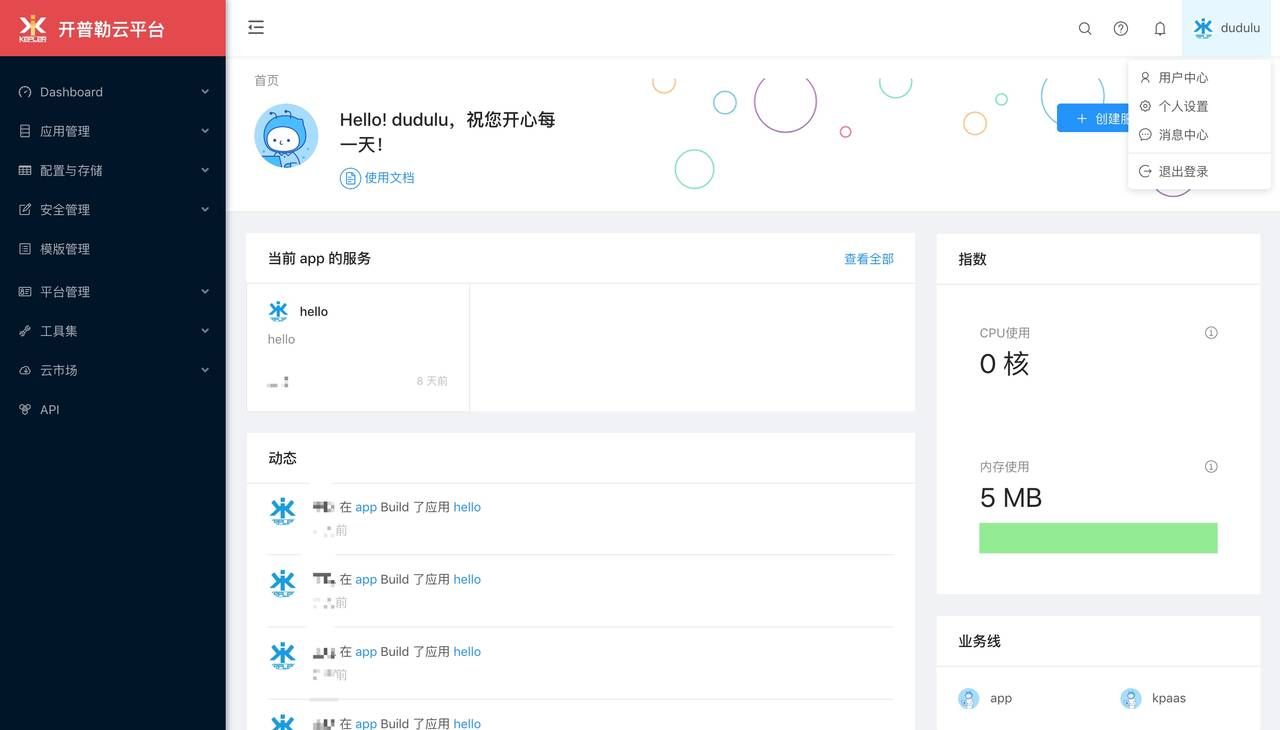Select 退出登录 from the user menu
This screenshot has width=1280, height=730.
pos(1199,172)
